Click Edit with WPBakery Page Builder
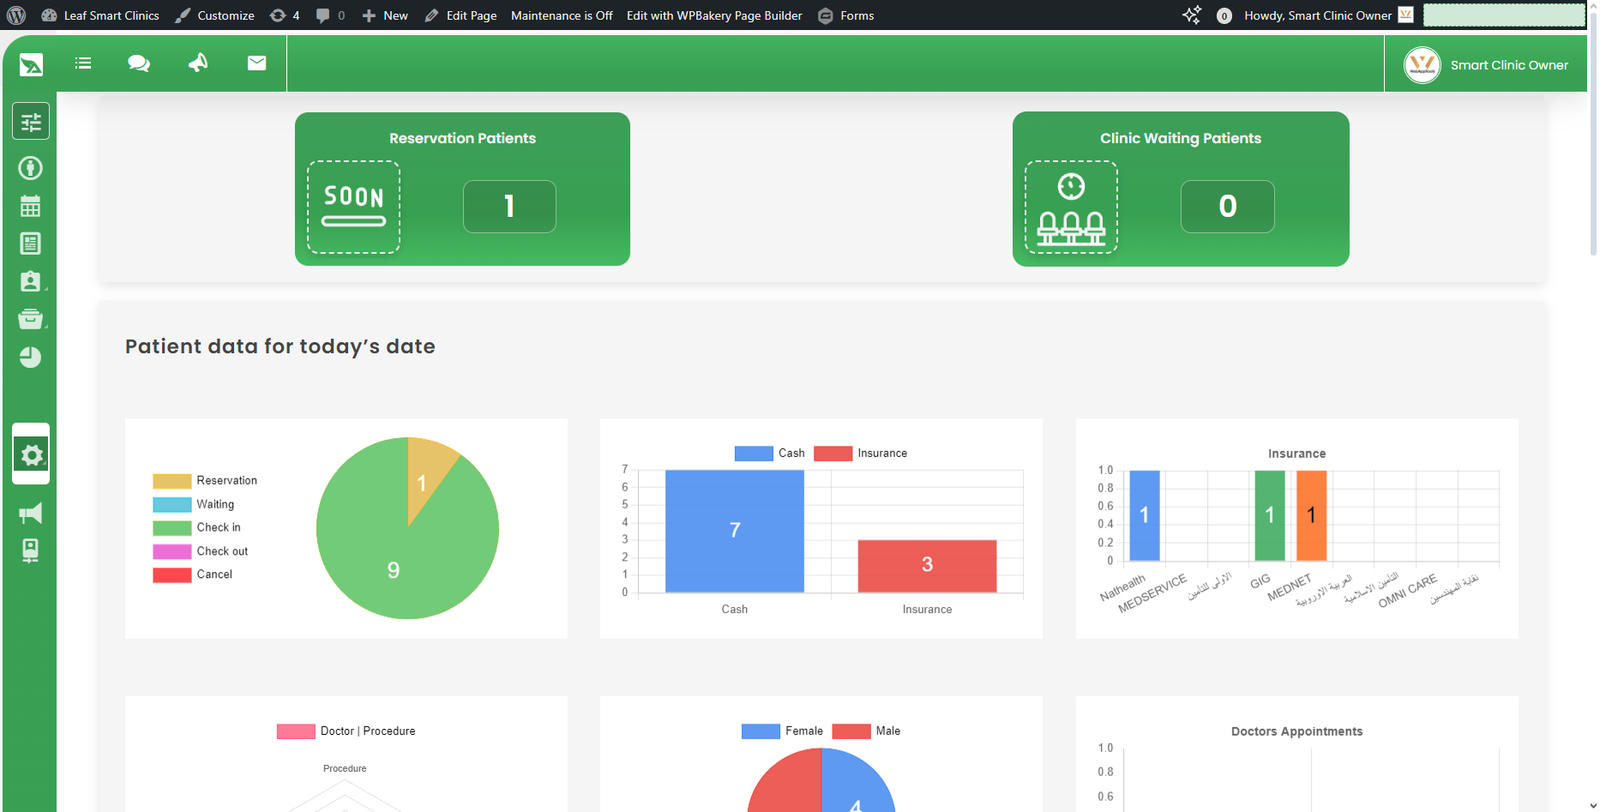Viewport: 1600px width, 812px height. click(x=714, y=15)
